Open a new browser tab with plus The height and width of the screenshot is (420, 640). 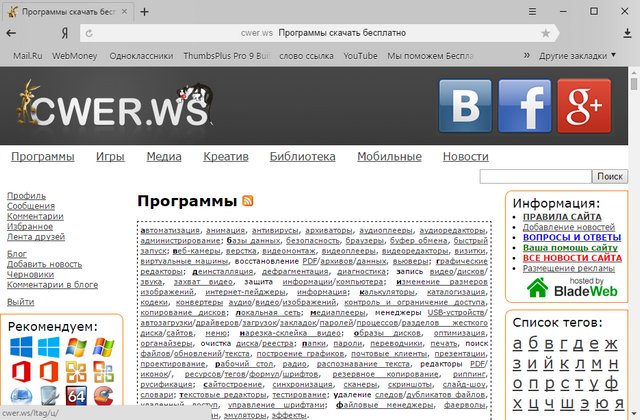pyautogui.click(x=145, y=11)
